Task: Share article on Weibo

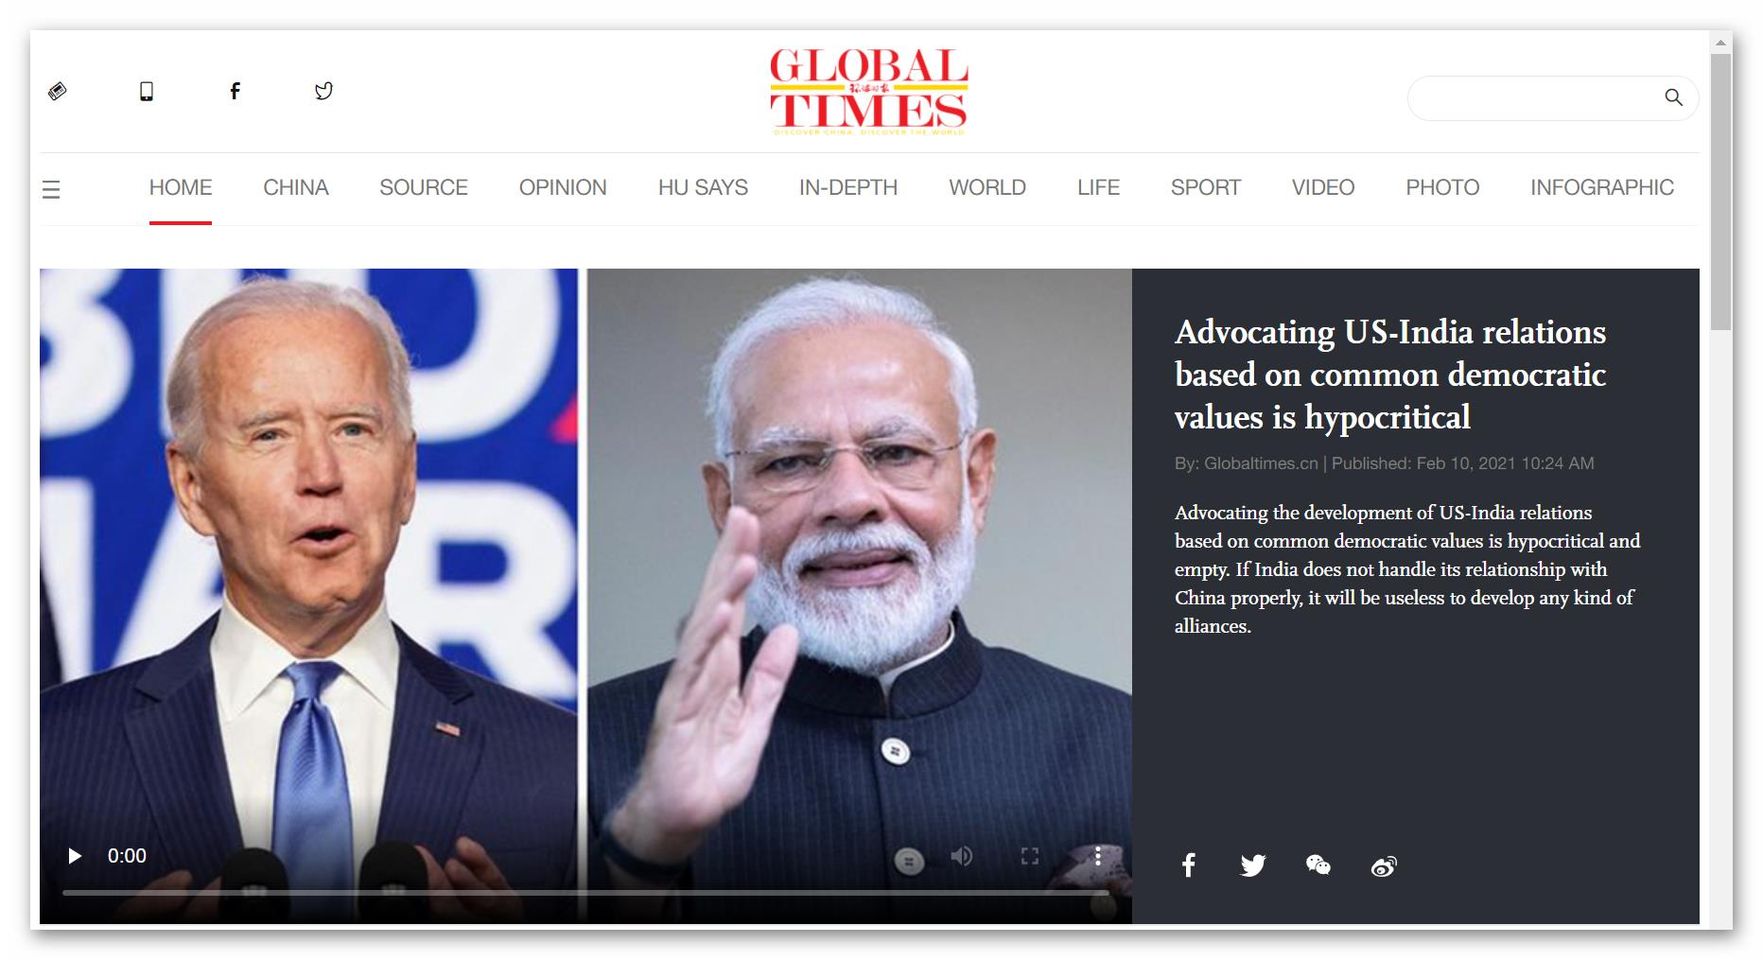Action: [1384, 866]
